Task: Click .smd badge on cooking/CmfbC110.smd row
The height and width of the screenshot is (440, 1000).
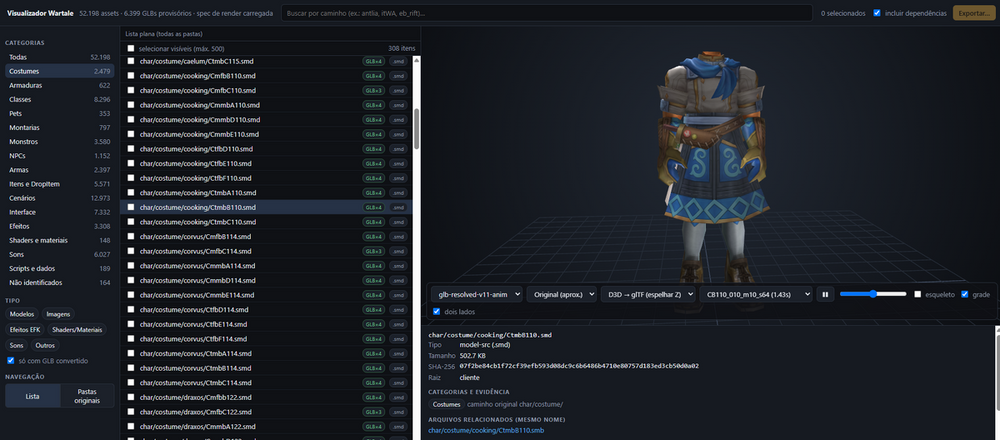Action: coord(399,91)
